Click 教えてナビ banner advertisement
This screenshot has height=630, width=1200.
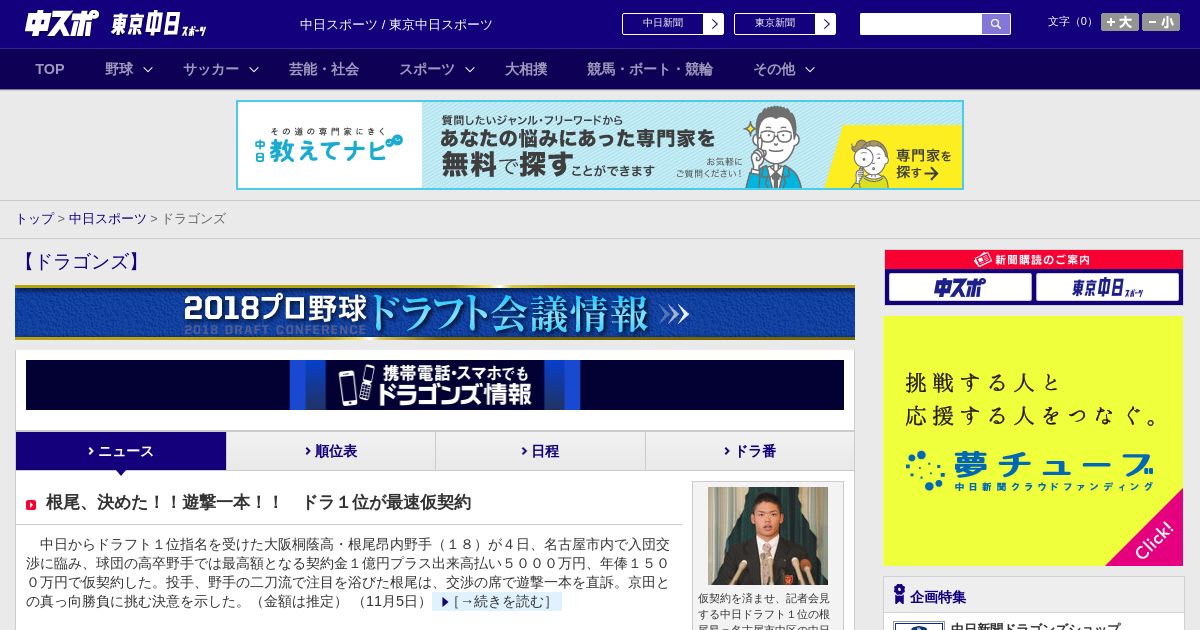[600, 145]
